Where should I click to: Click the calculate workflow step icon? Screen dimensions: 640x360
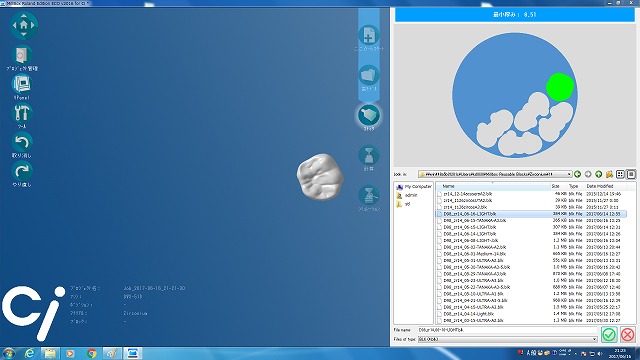[x=369, y=155]
